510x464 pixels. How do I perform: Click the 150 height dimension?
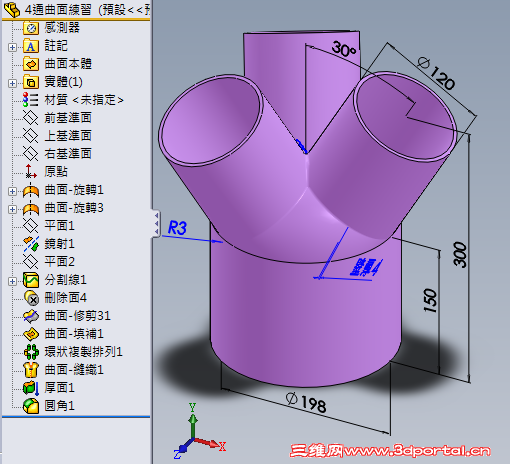430,300
